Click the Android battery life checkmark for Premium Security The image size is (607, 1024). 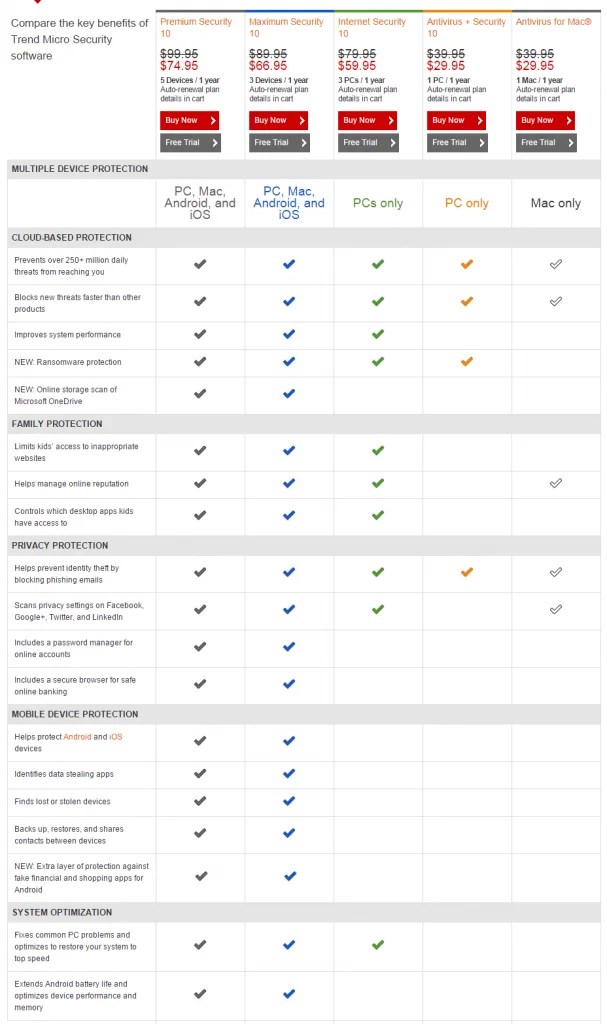200,992
